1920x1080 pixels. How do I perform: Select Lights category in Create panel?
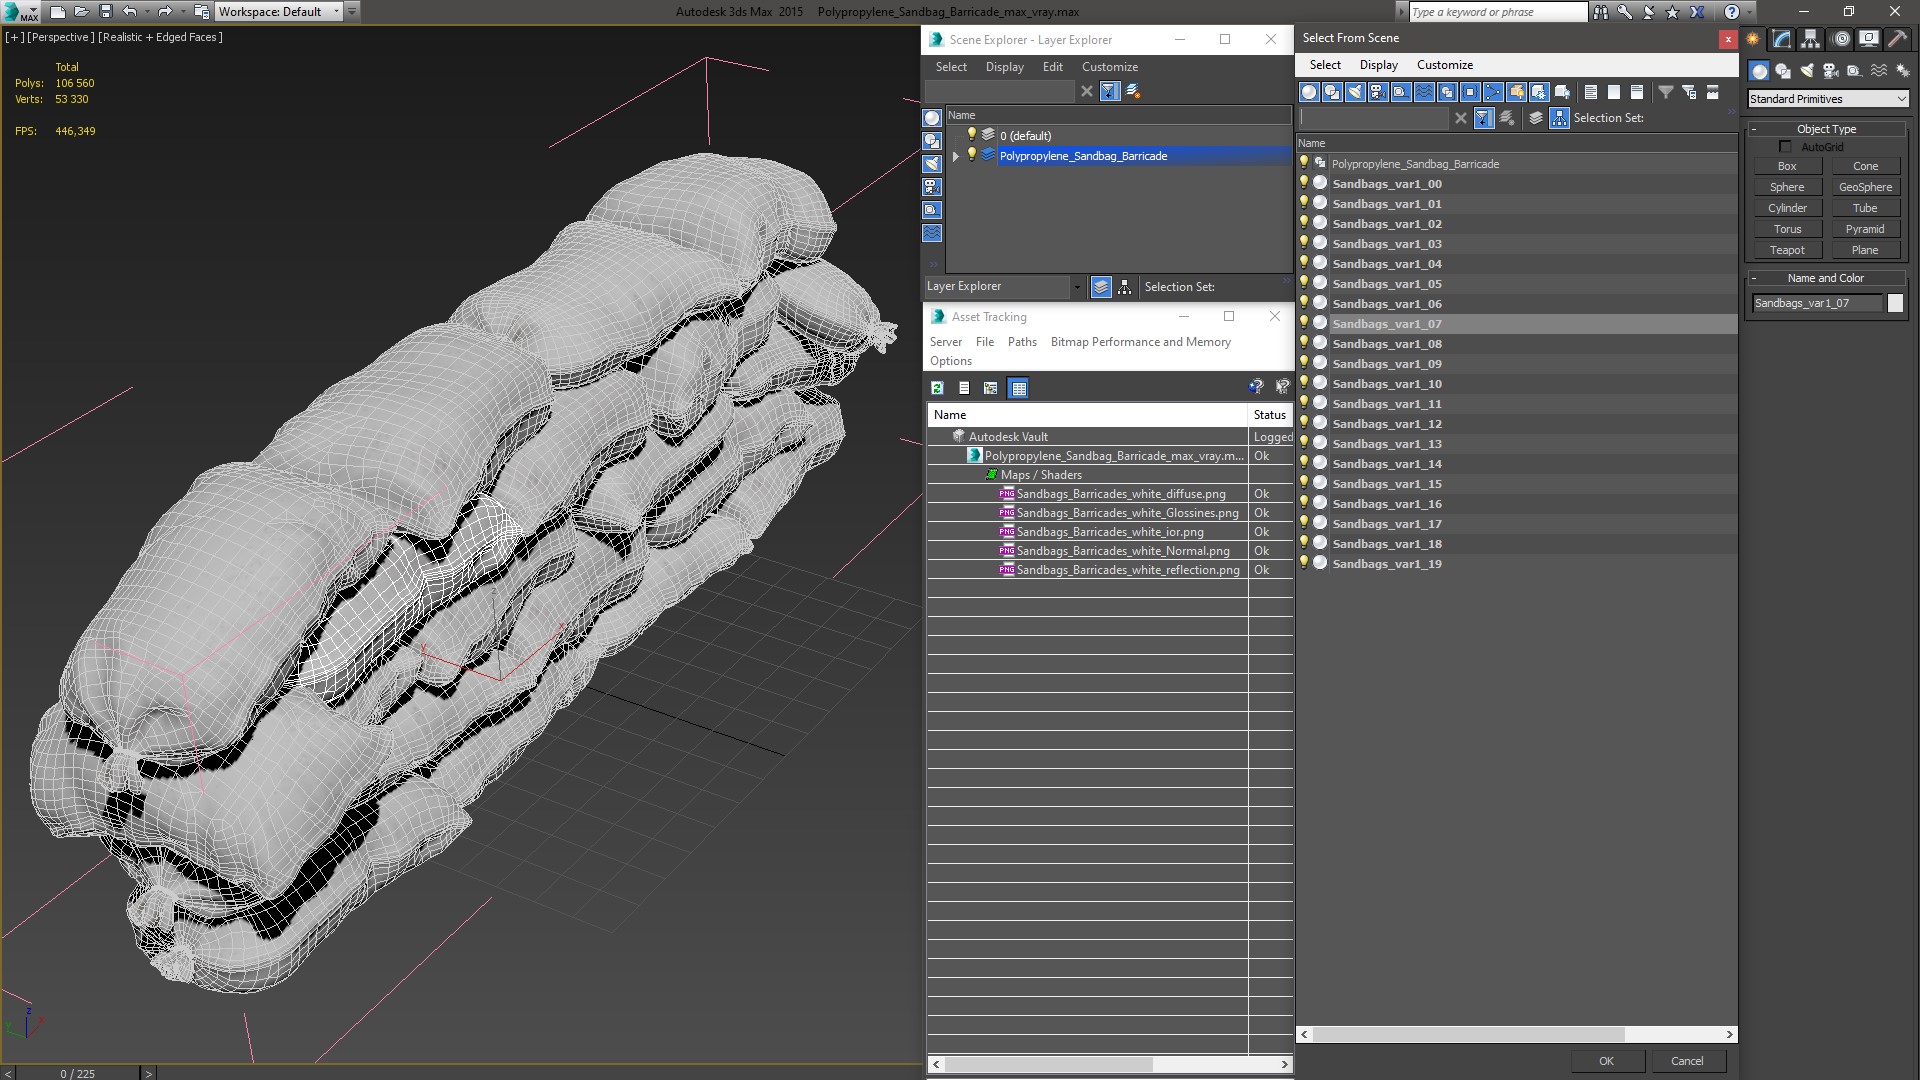[1807, 71]
